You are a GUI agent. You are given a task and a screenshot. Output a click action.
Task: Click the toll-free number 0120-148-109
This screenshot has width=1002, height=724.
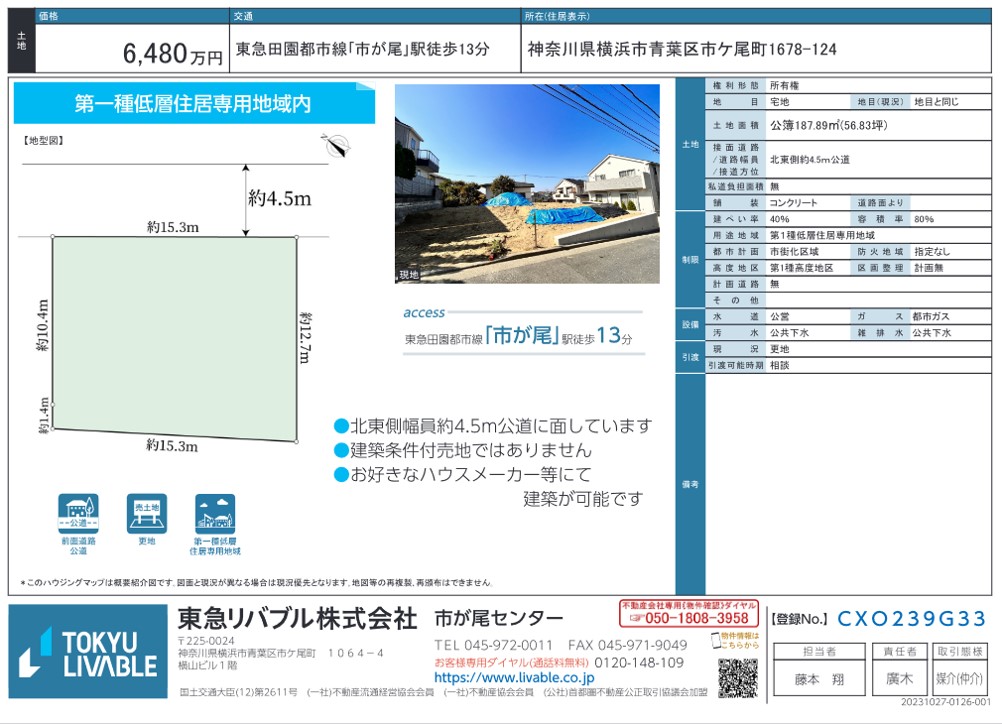pos(639,662)
